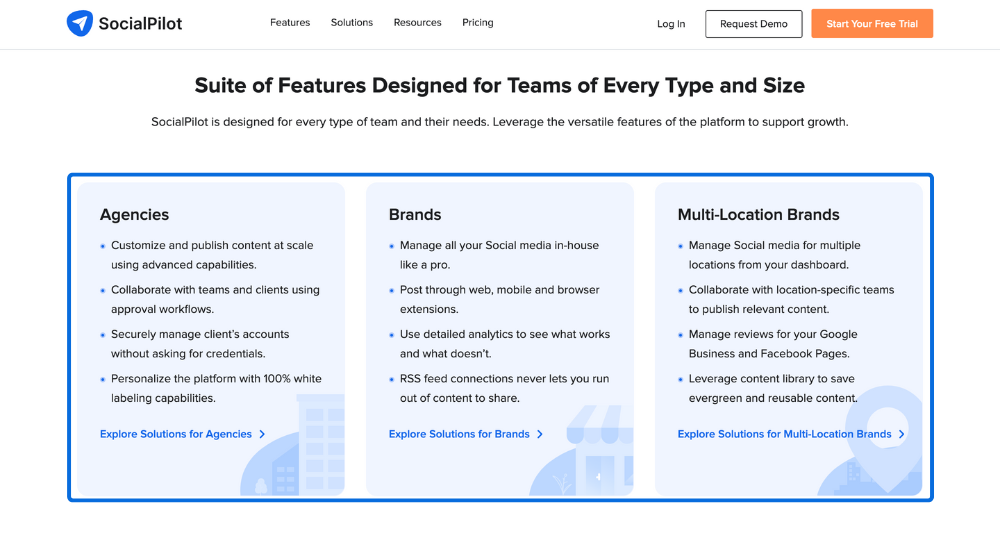Click 'Collaborate with location-specific teams' bullet
The height and width of the screenshot is (550, 1000).
click(x=791, y=299)
